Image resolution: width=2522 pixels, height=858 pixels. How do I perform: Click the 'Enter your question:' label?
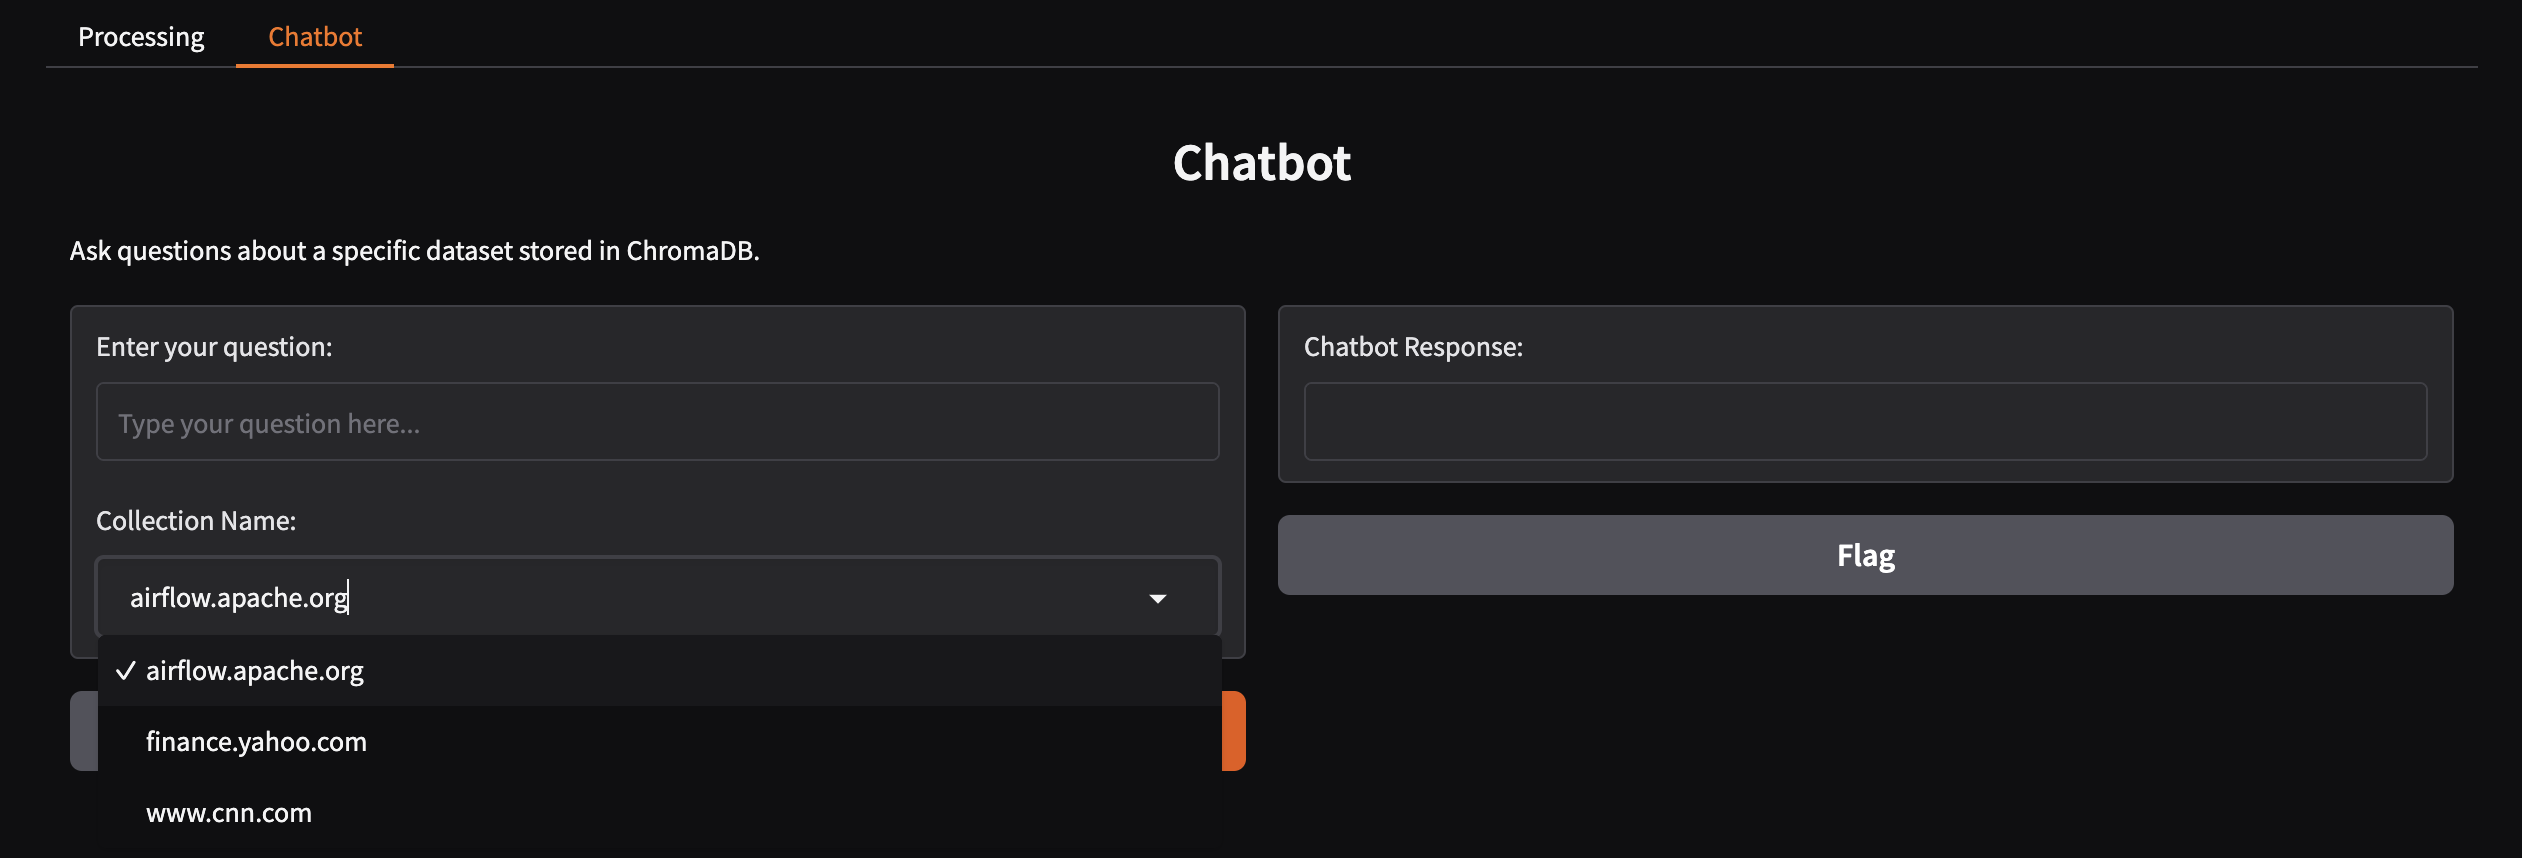coord(214,347)
